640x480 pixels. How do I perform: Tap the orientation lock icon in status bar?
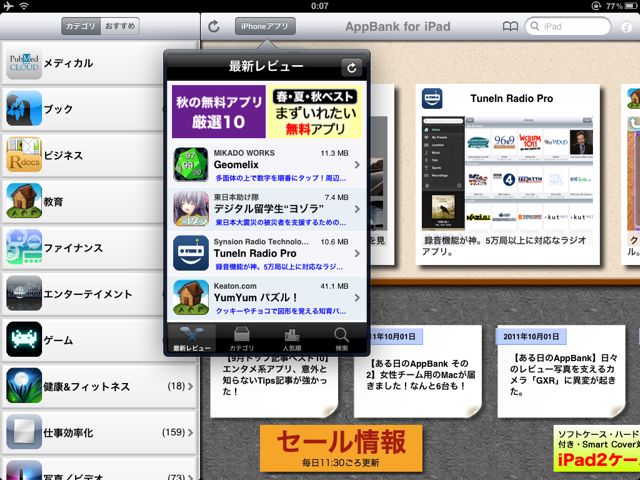pos(596,6)
